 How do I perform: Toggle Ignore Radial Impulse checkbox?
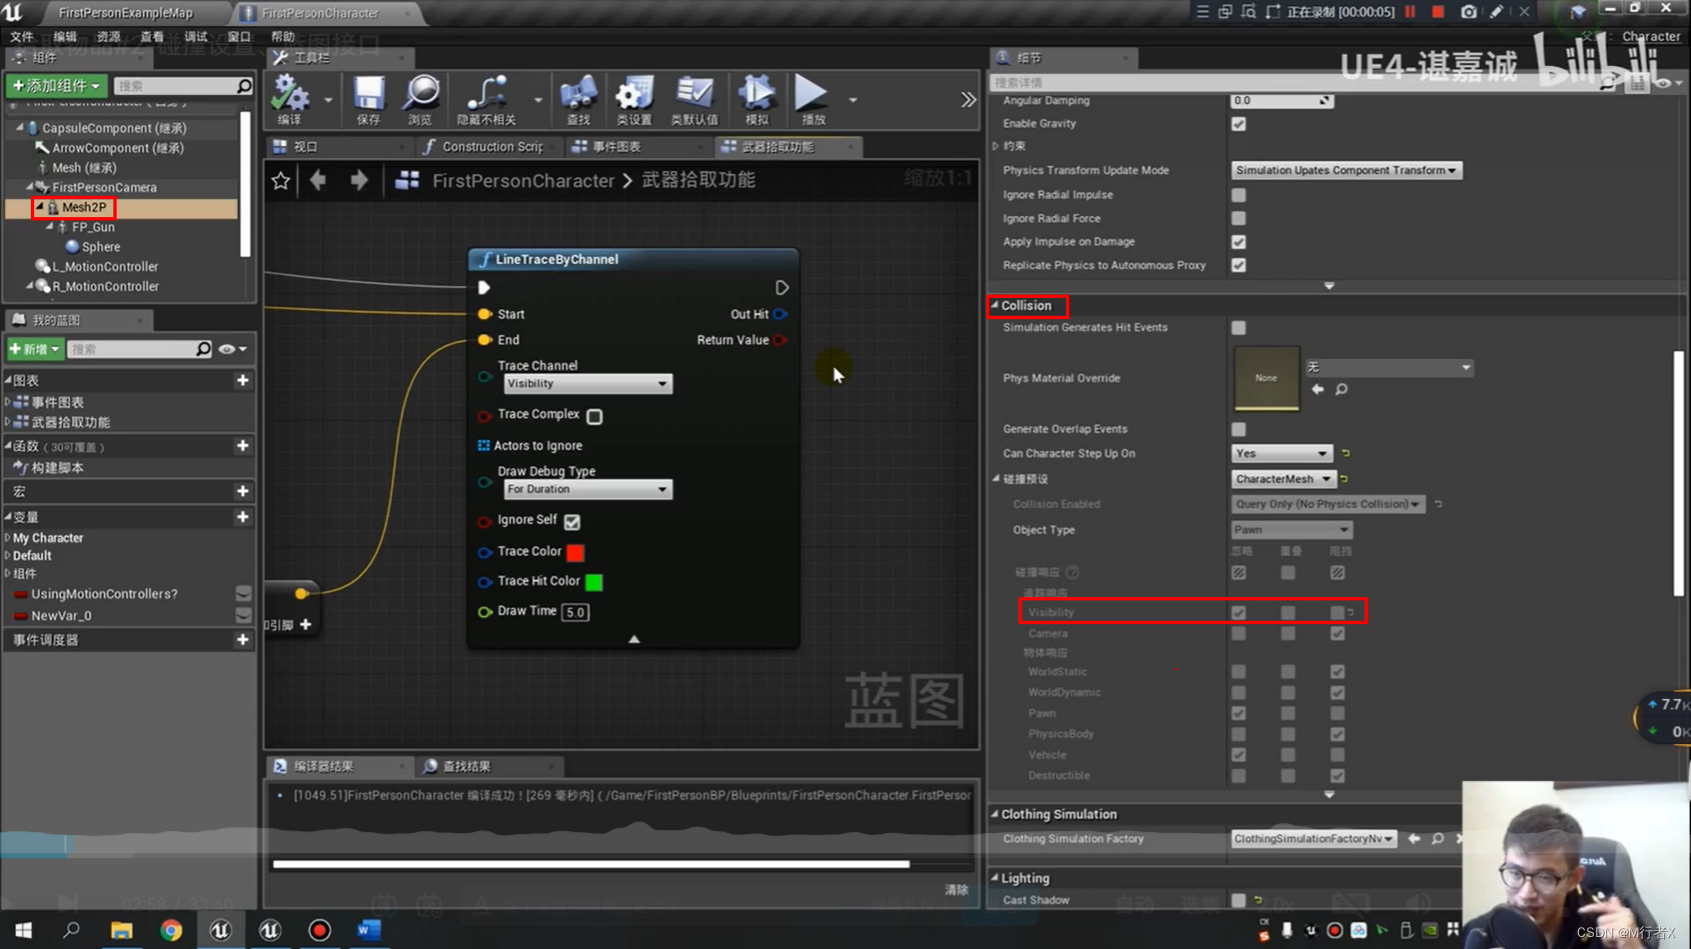pos(1239,195)
